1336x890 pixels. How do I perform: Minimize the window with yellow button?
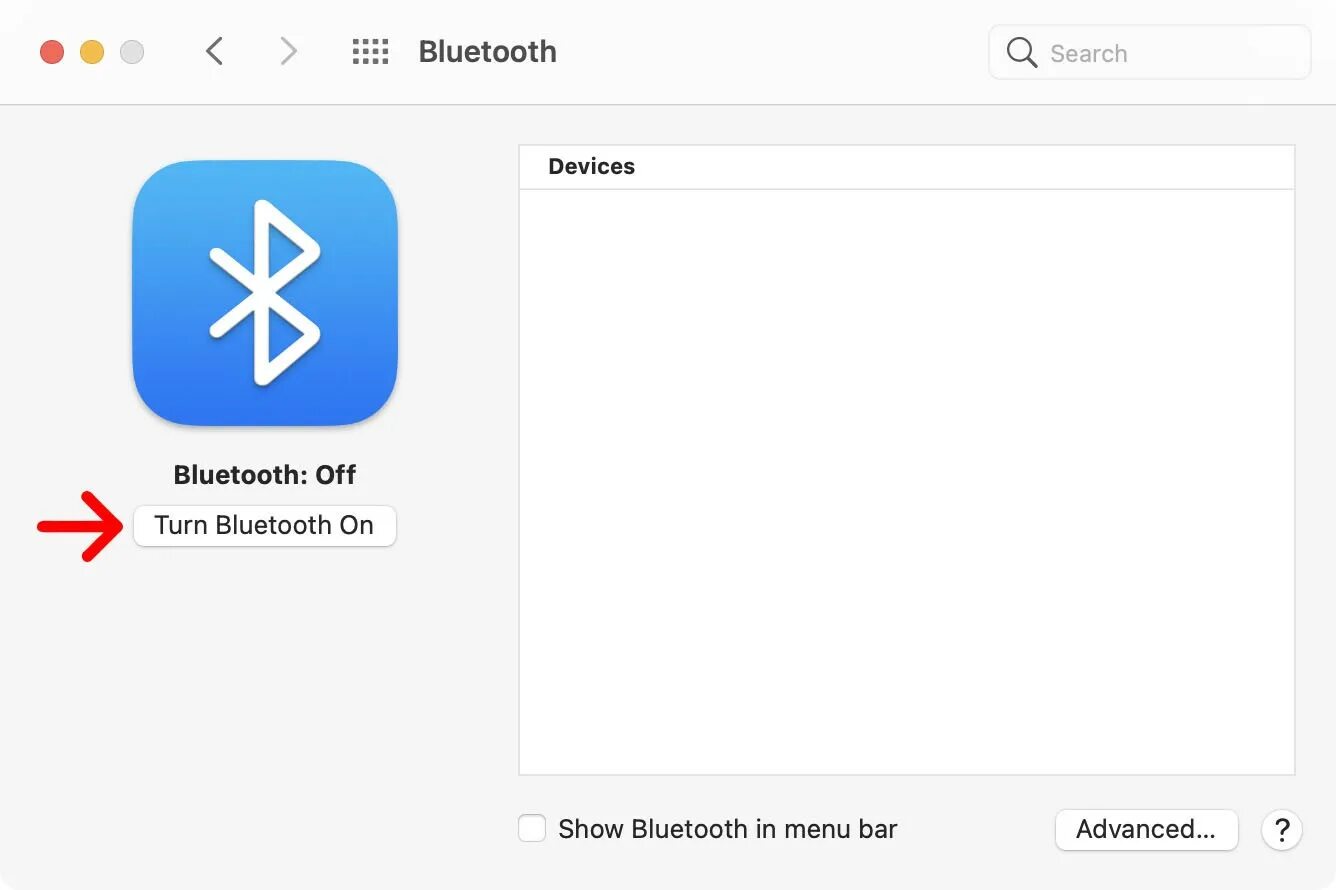(x=92, y=51)
